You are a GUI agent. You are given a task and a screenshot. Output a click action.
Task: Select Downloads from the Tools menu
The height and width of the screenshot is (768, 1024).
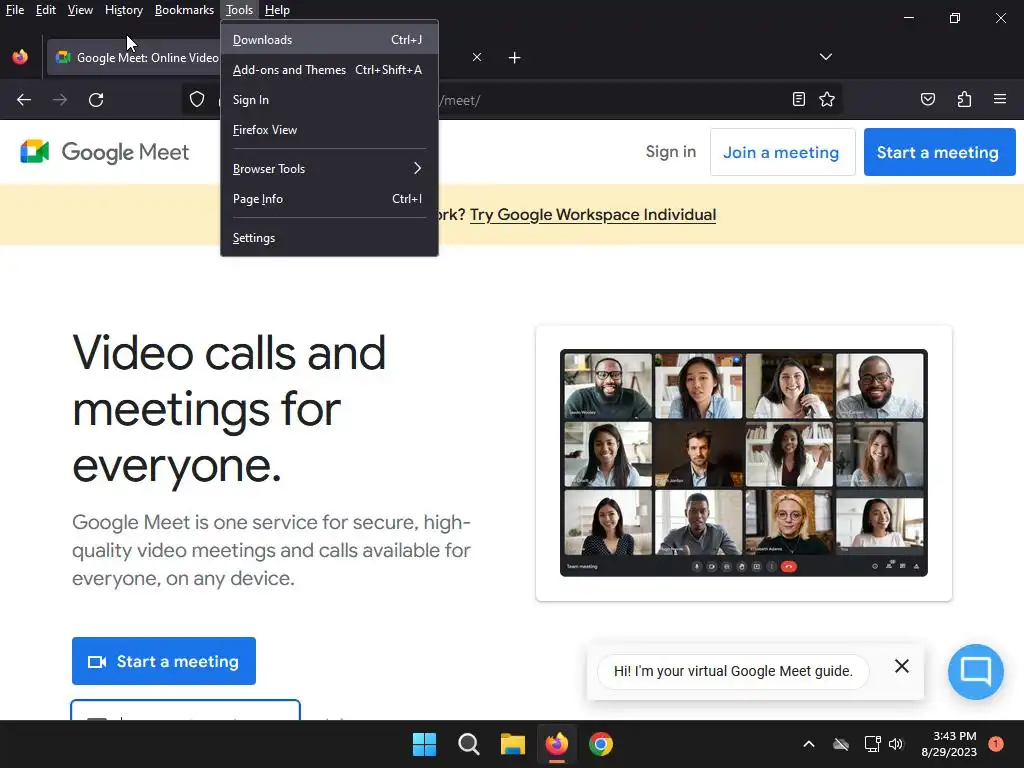click(329, 40)
